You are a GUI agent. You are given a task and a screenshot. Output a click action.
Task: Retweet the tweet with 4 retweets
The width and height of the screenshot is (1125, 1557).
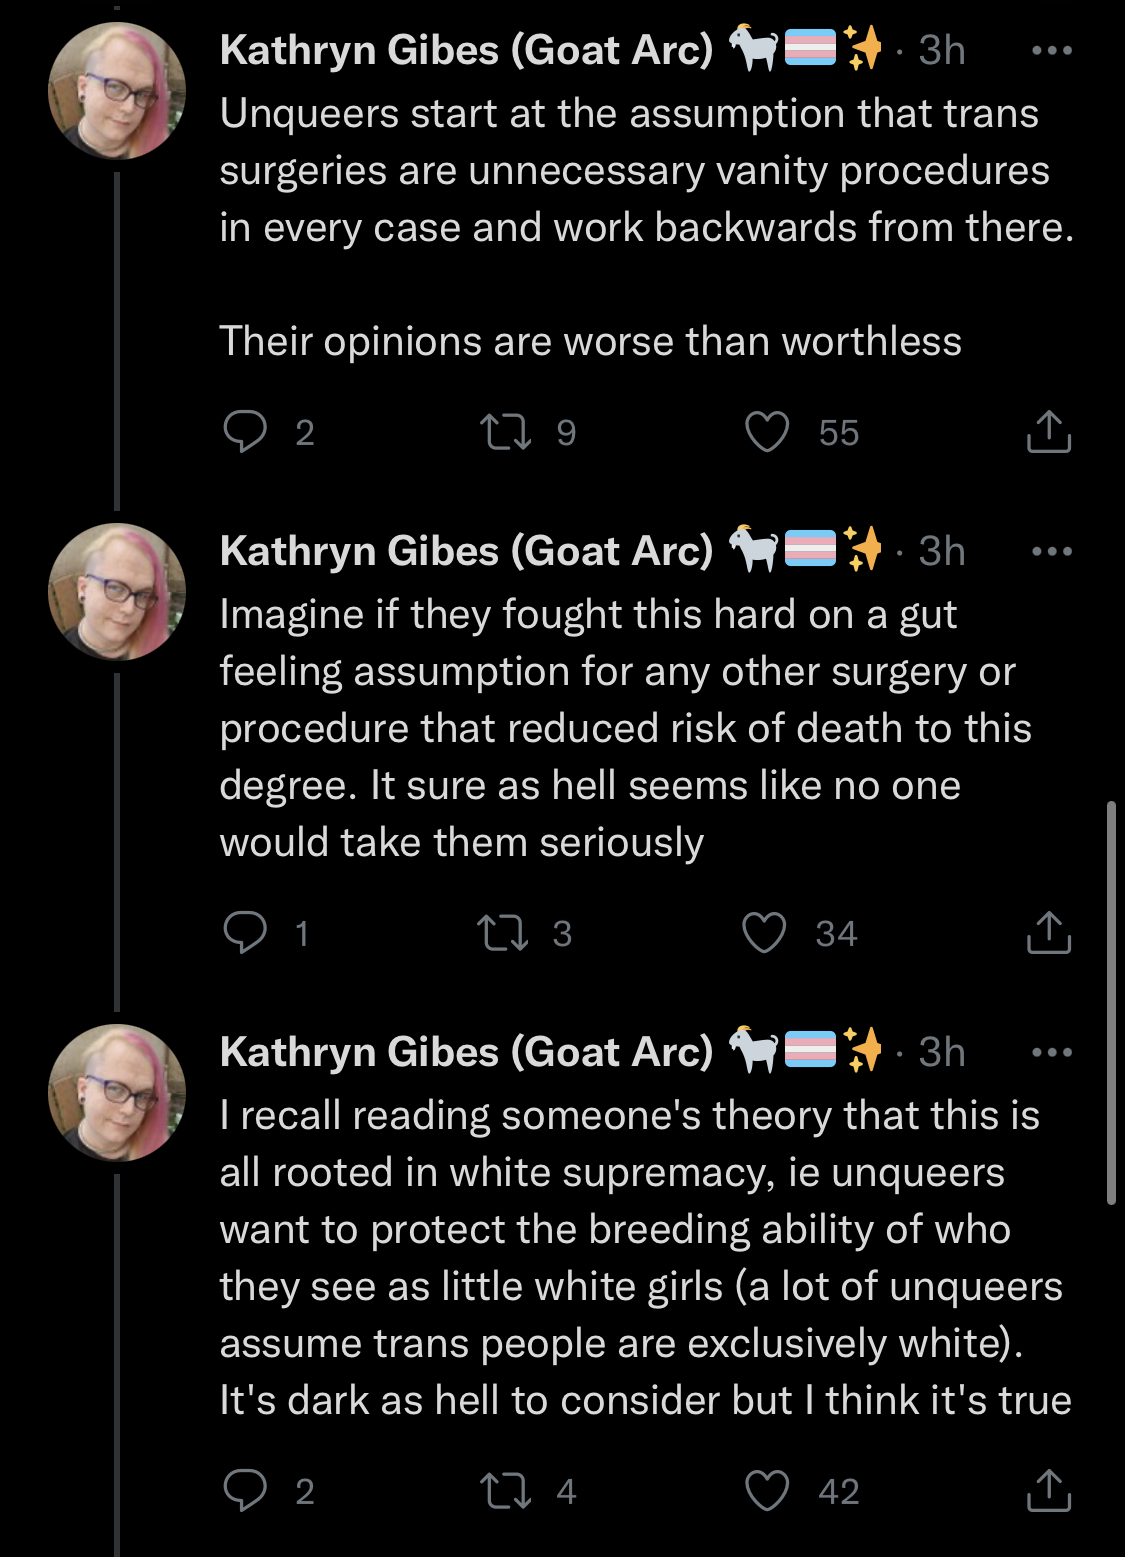pos(505,1490)
